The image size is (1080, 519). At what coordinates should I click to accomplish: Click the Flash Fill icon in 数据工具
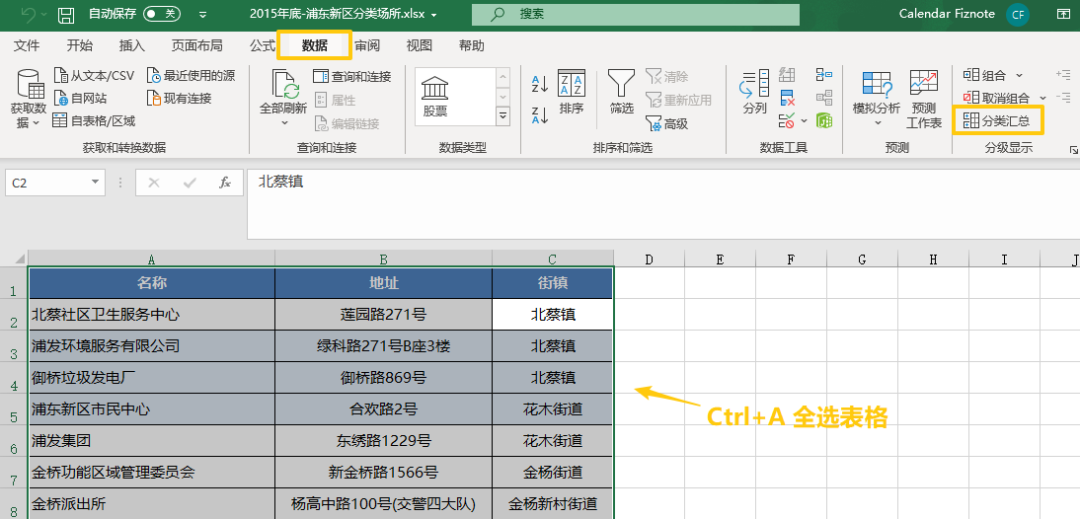787,74
